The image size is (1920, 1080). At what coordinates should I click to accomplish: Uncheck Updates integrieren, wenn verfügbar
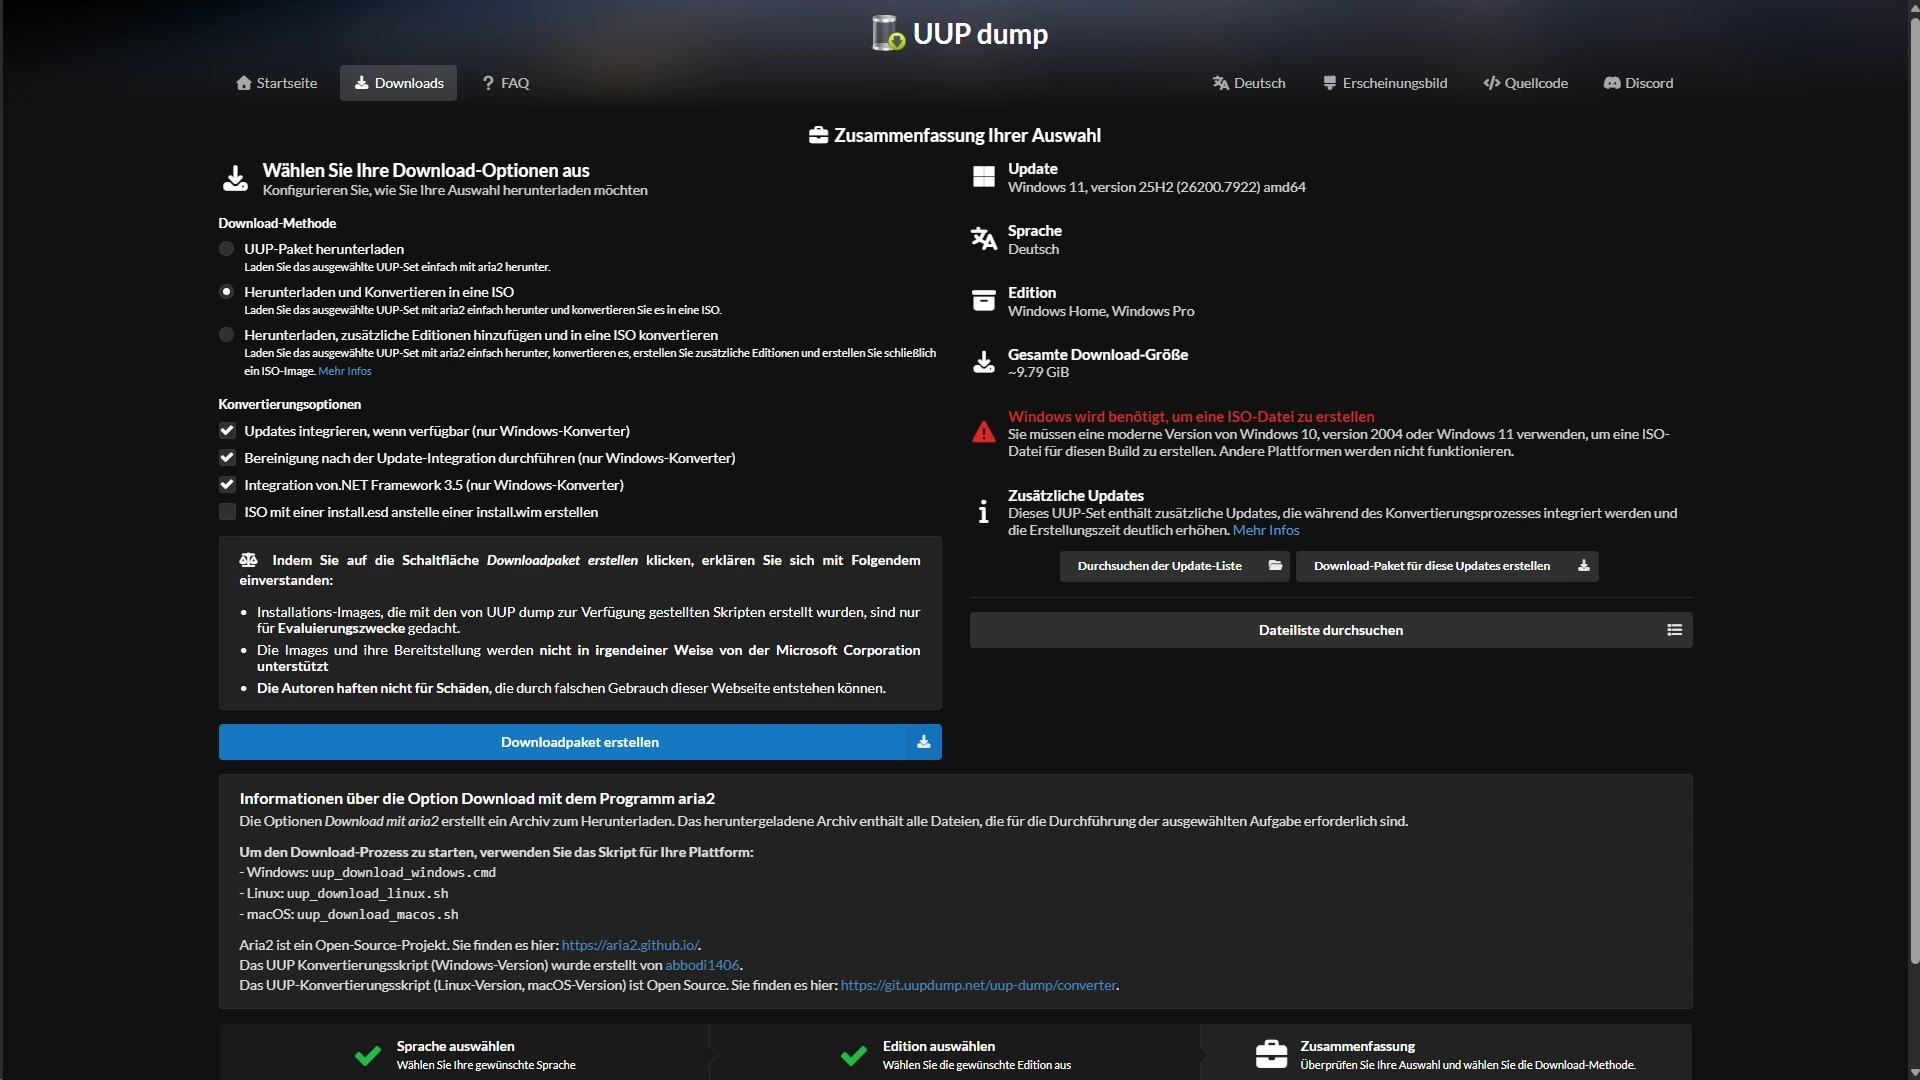[x=228, y=431]
